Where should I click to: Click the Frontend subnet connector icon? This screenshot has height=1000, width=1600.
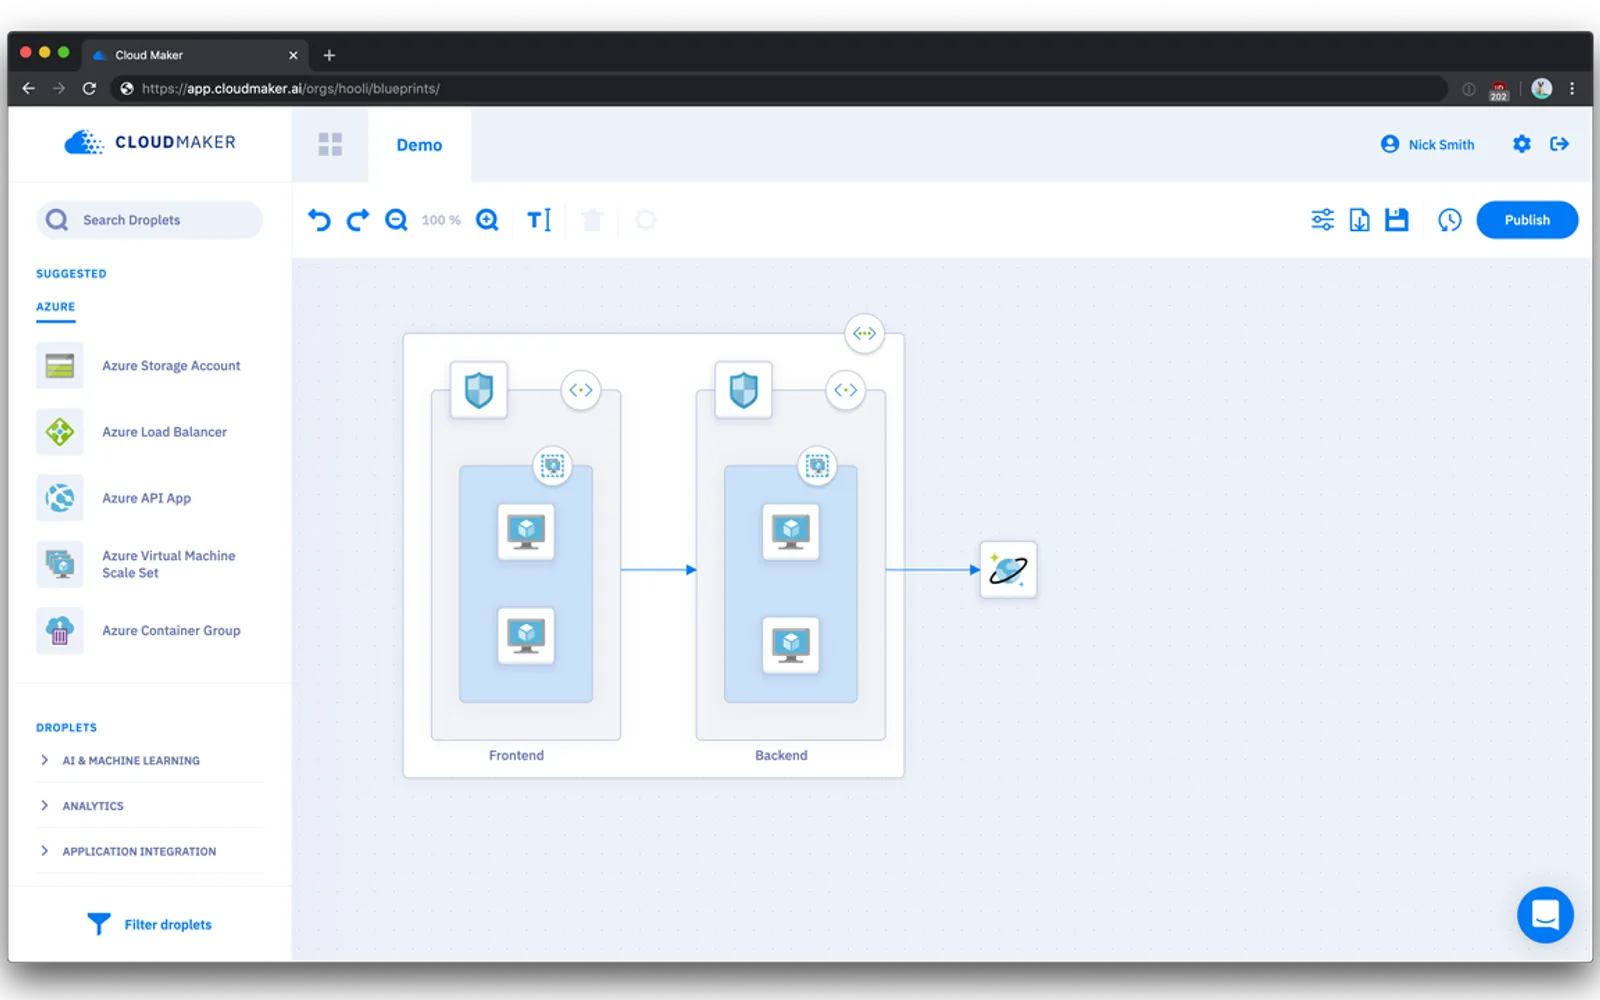pyautogui.click(x=581, y=390)
